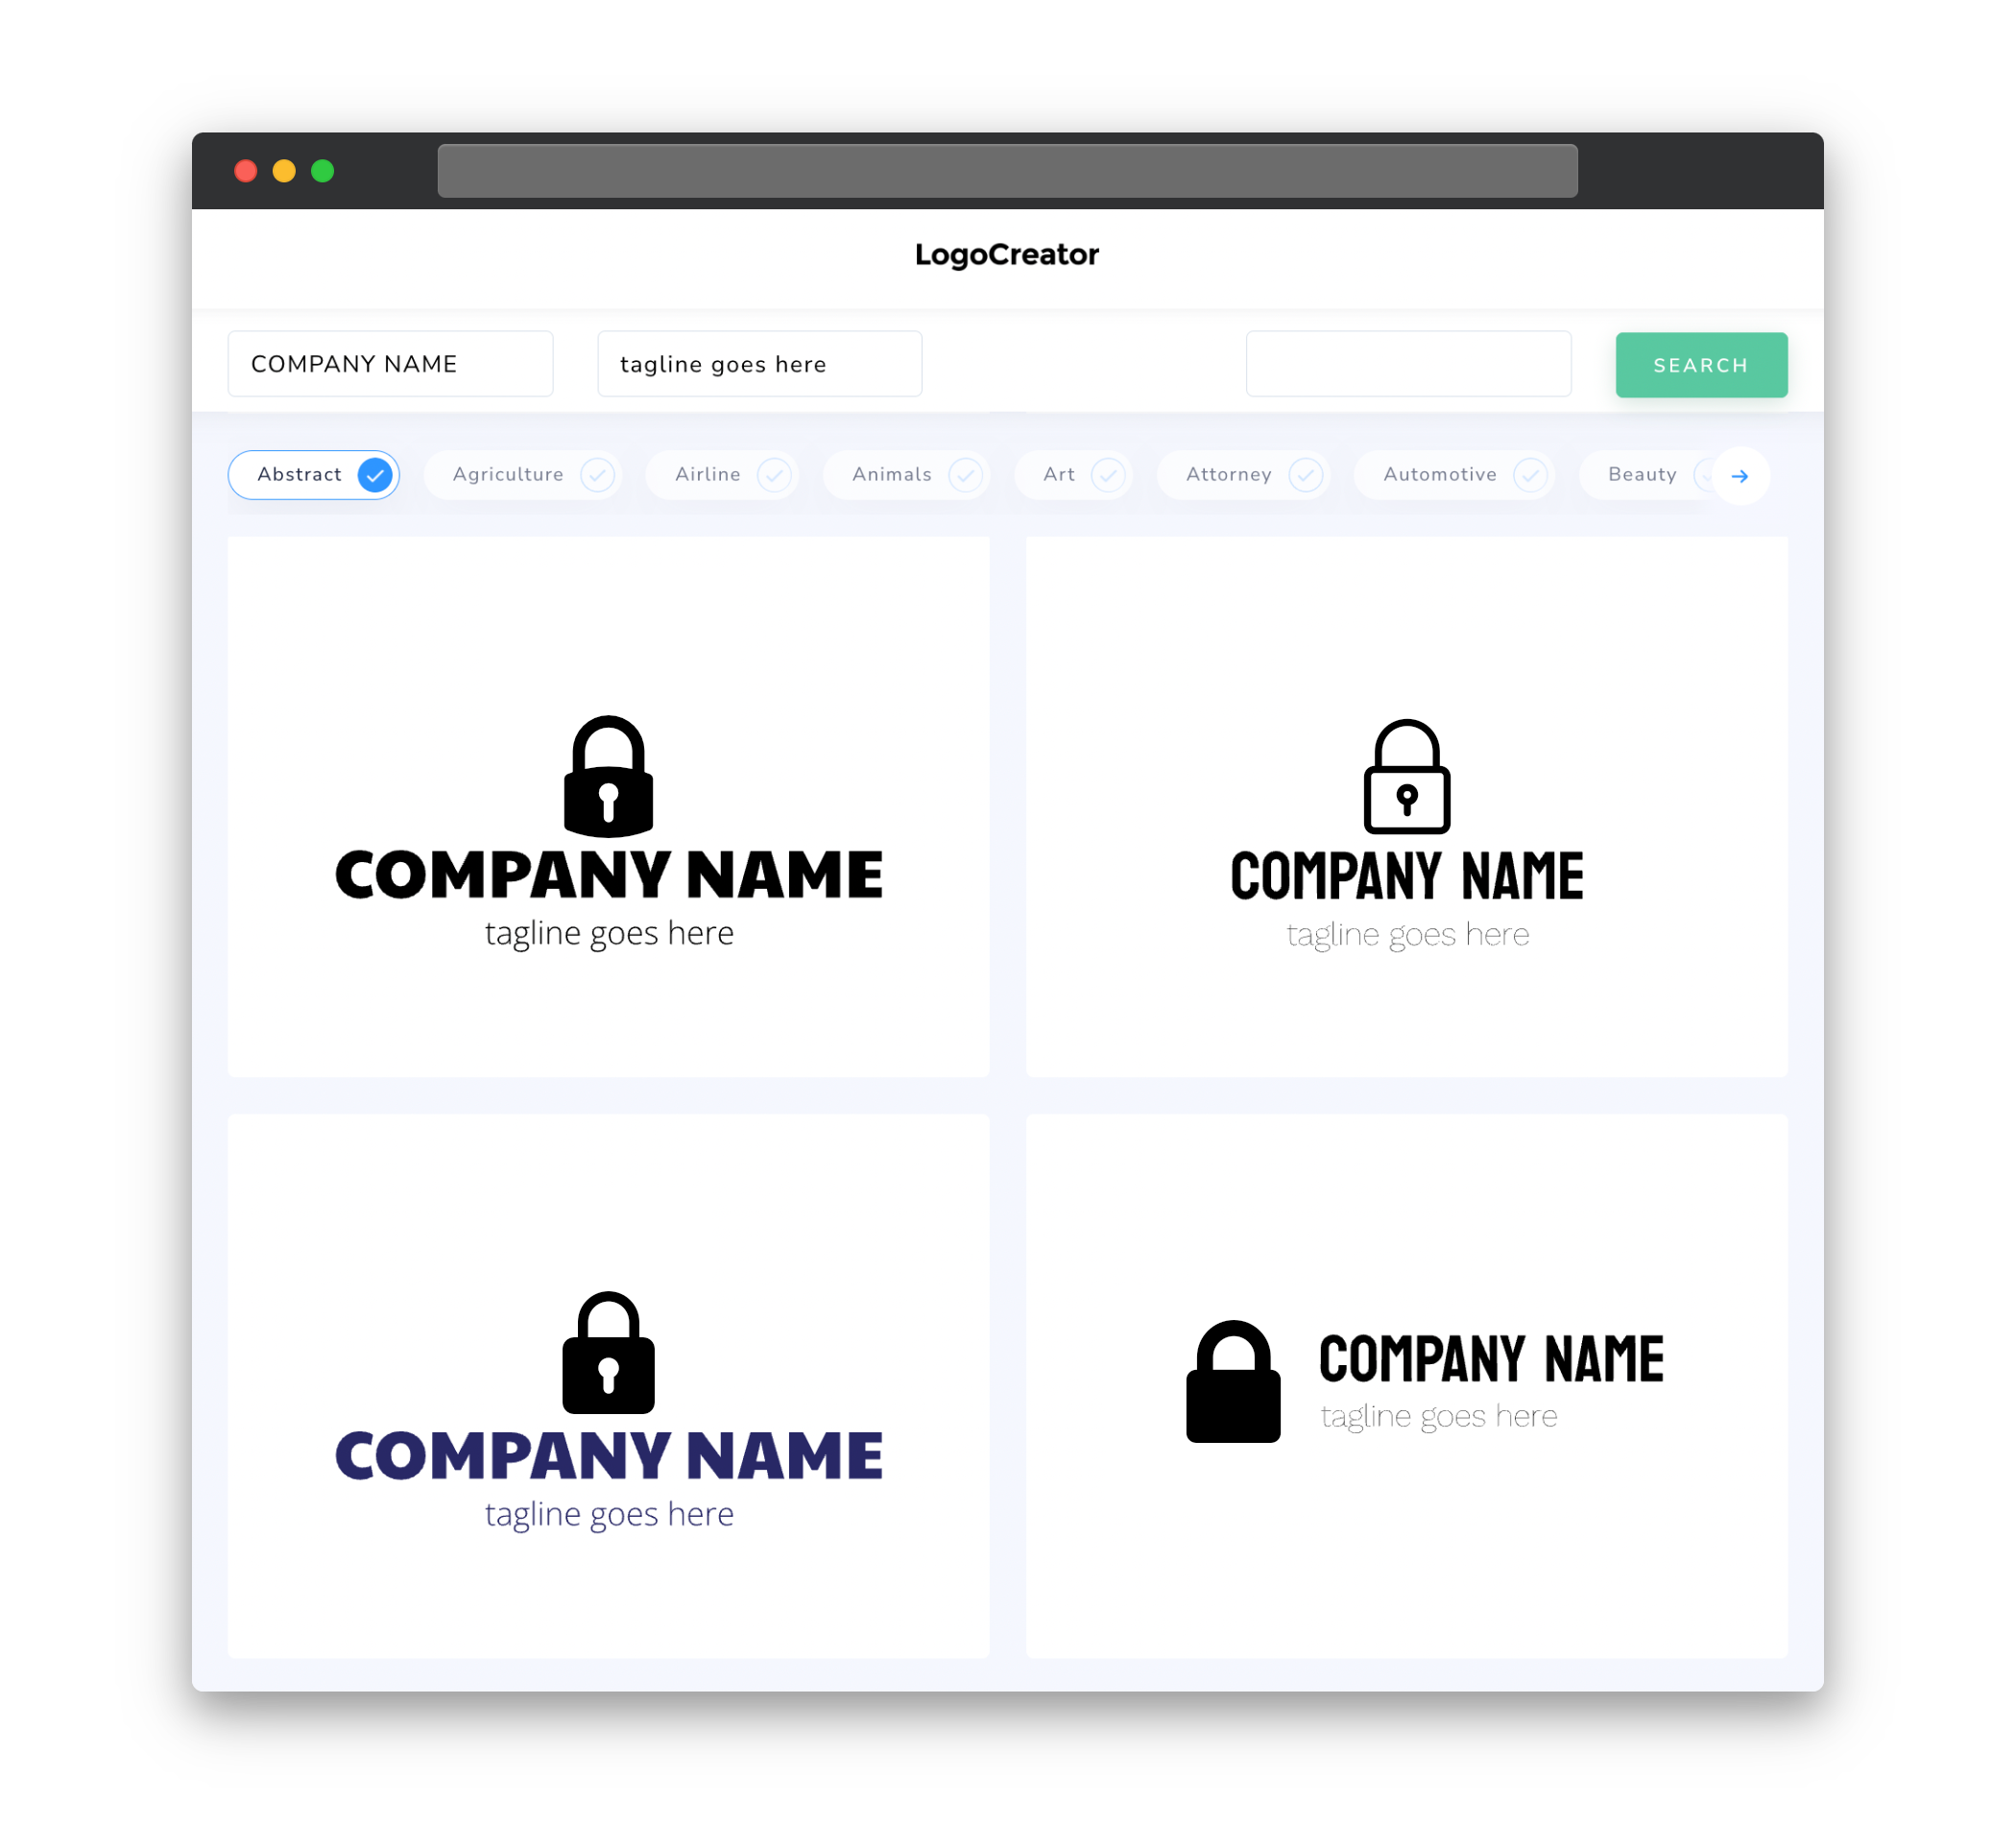Click the Attorney filter label

tap(1229, 474)
